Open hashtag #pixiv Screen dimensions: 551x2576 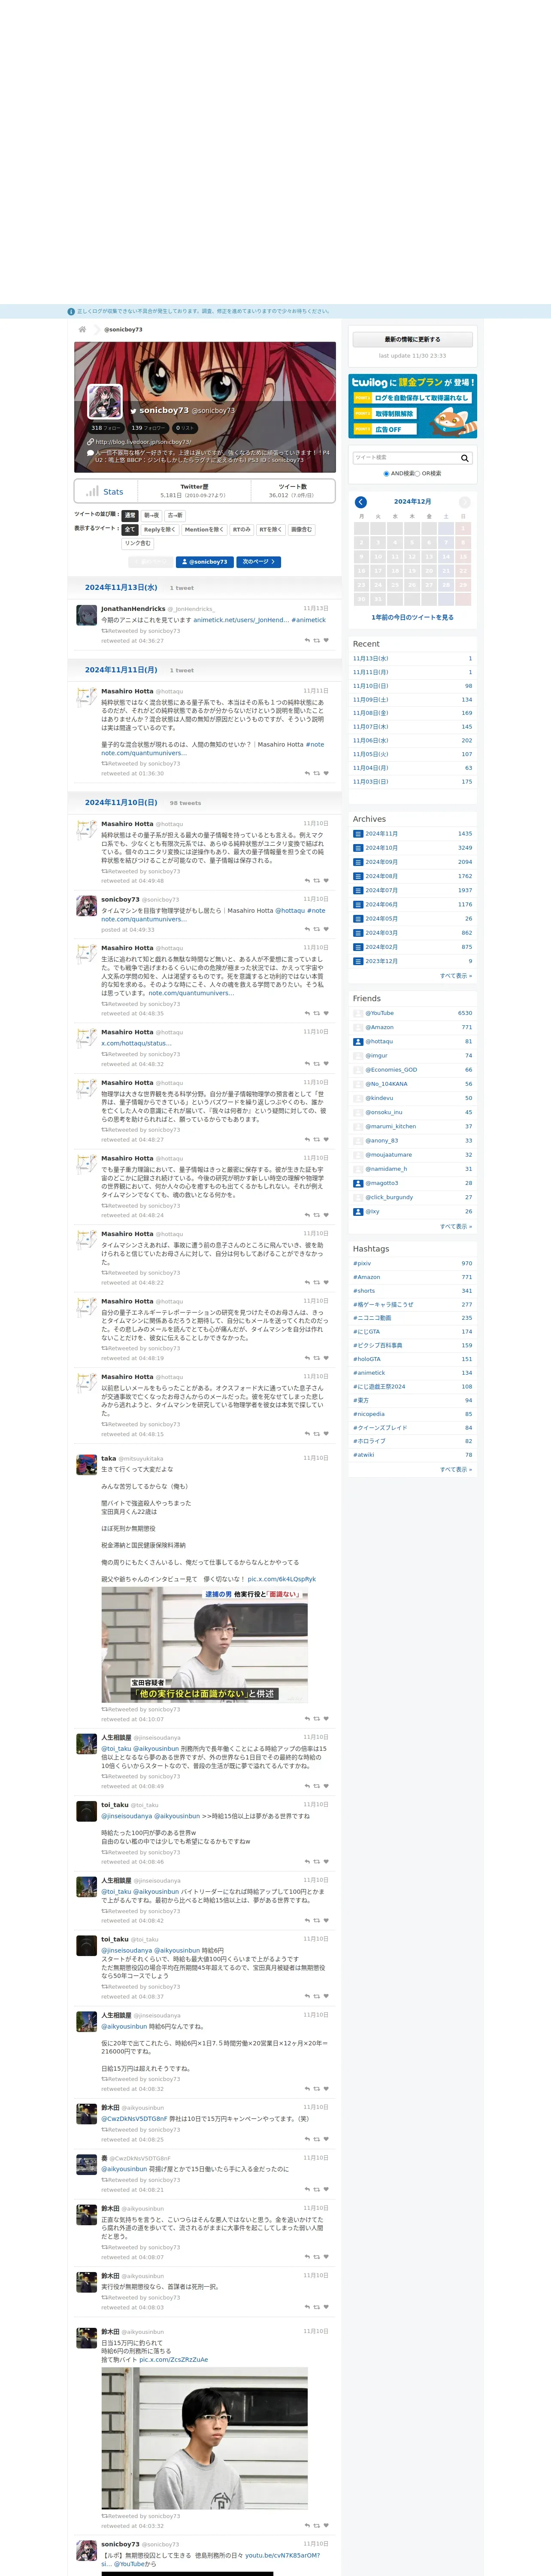click(362, 1263)
